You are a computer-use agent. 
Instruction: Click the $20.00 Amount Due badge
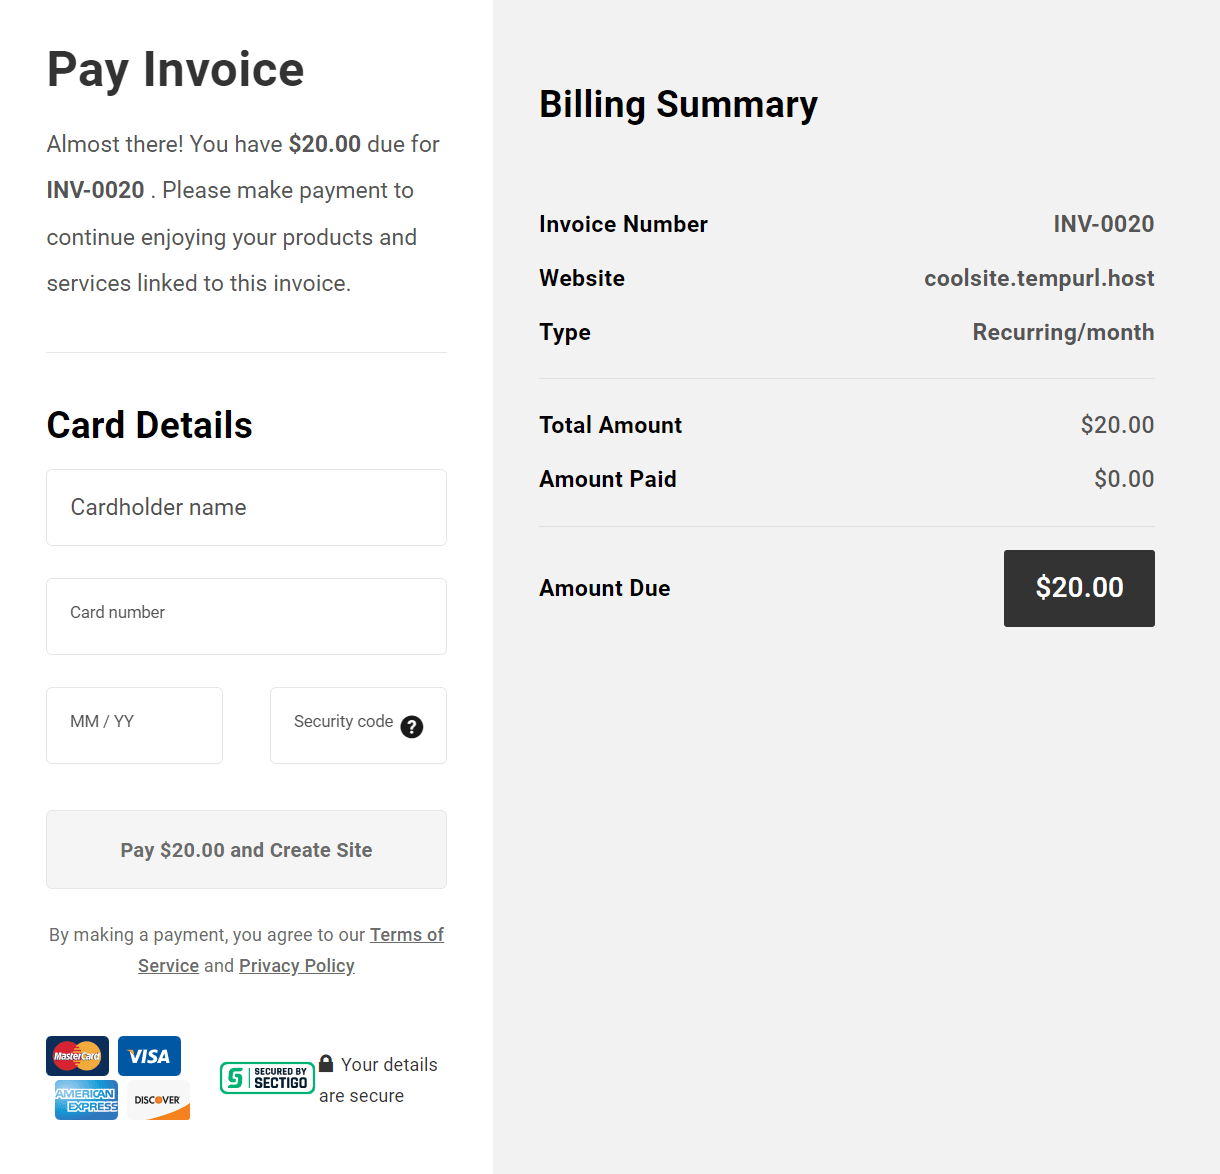coord(1079,588)
